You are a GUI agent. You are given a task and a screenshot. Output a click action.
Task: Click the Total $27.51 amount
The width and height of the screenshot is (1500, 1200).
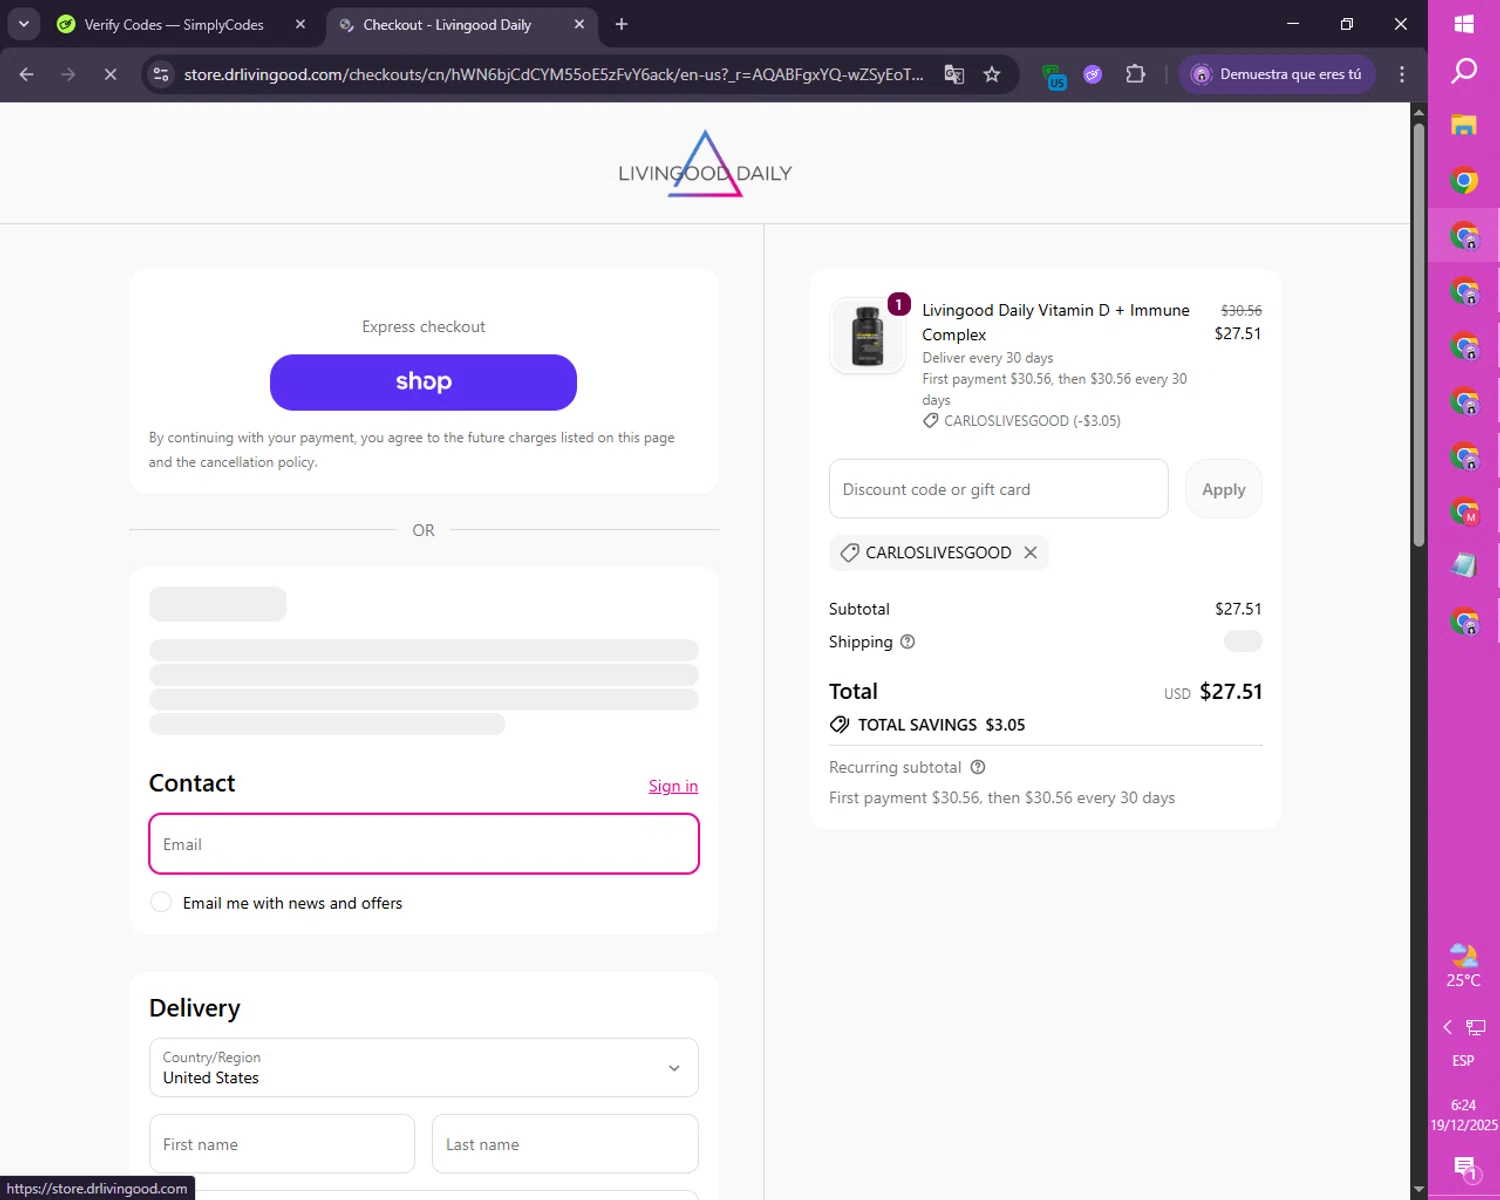1231,691
